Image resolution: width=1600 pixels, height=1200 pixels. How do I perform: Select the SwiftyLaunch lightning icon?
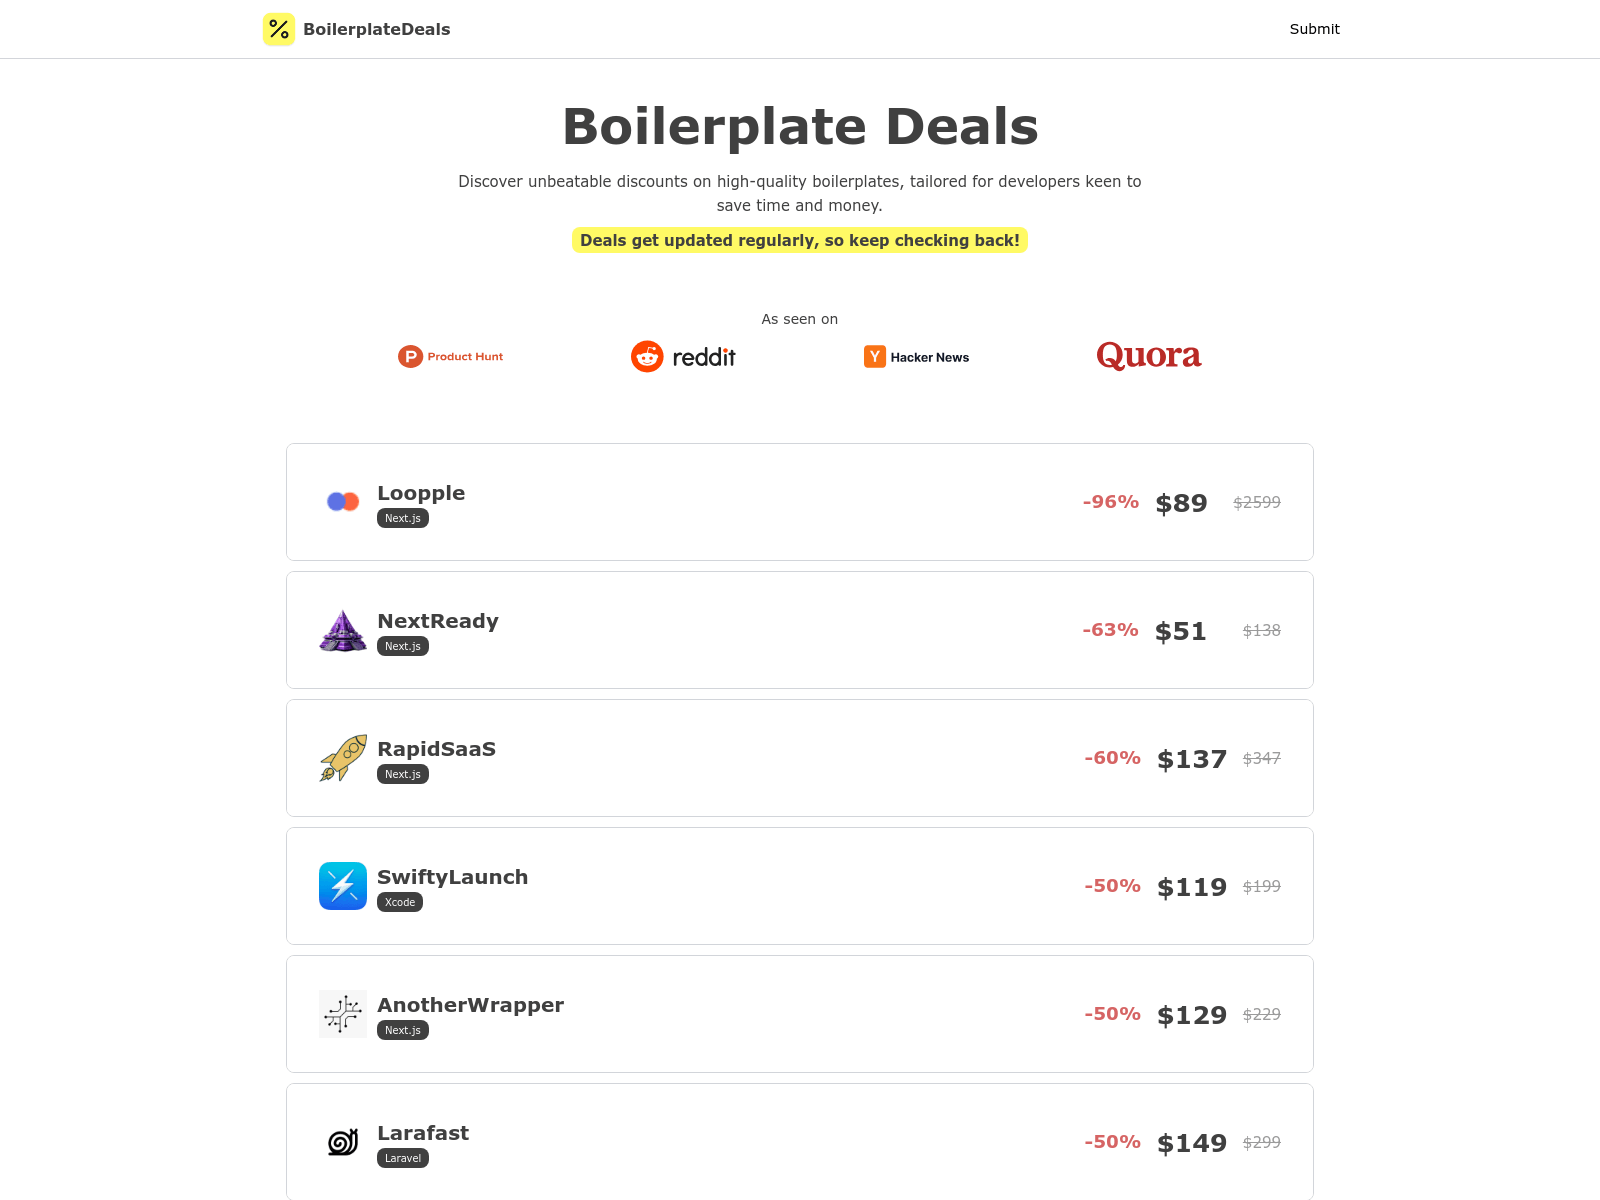click(342, 886)
